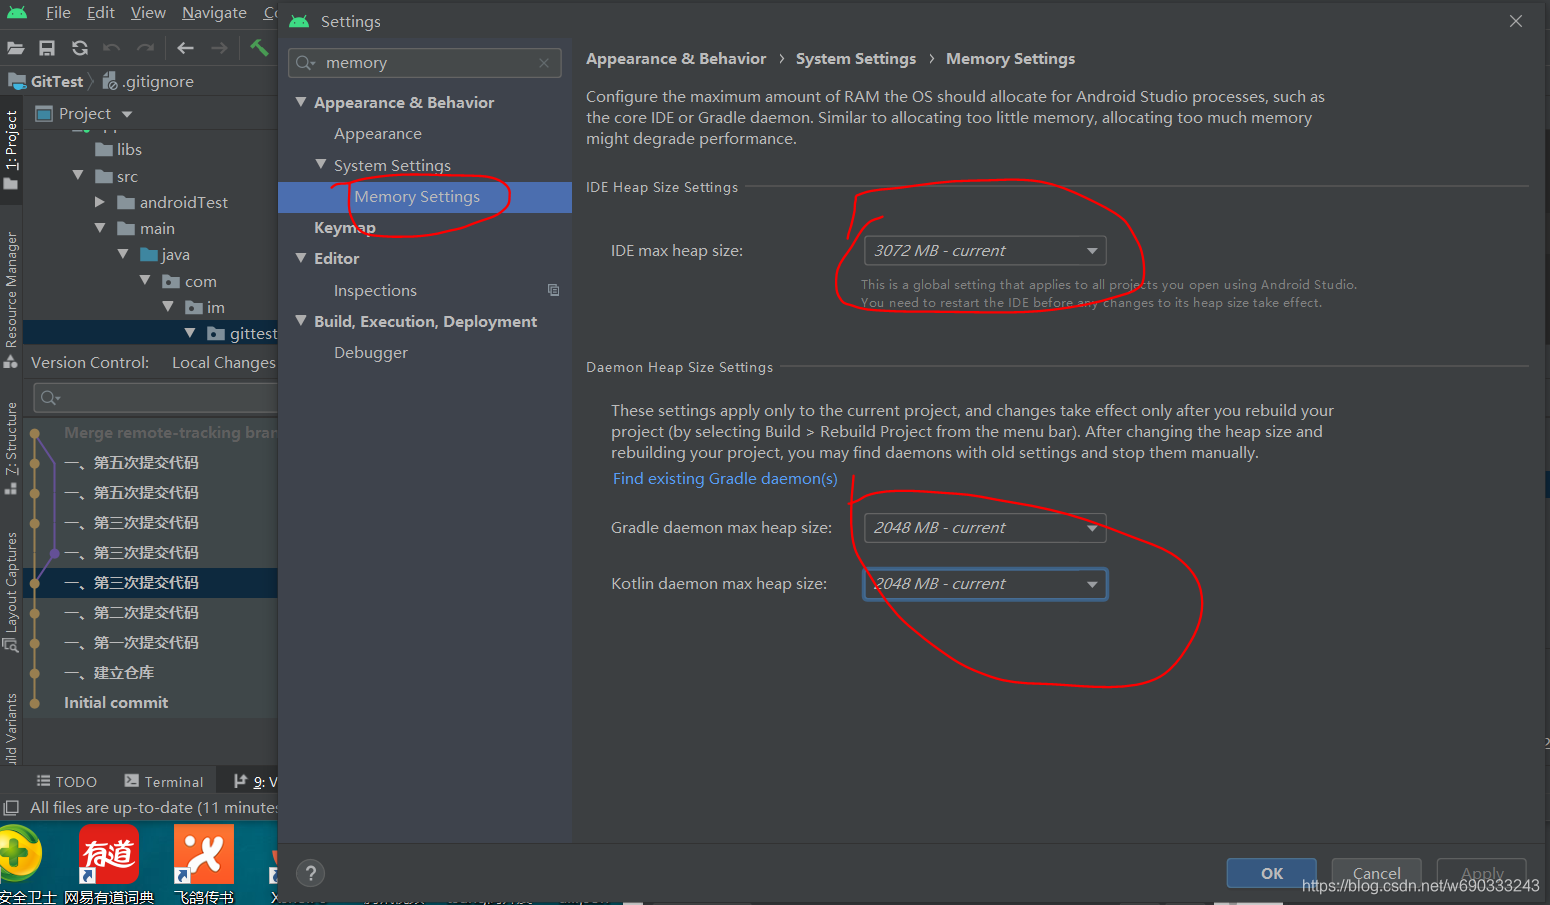Open the Keymap settings page
The width and height of the screenshot is (1550, 905).
pos(344,228)
